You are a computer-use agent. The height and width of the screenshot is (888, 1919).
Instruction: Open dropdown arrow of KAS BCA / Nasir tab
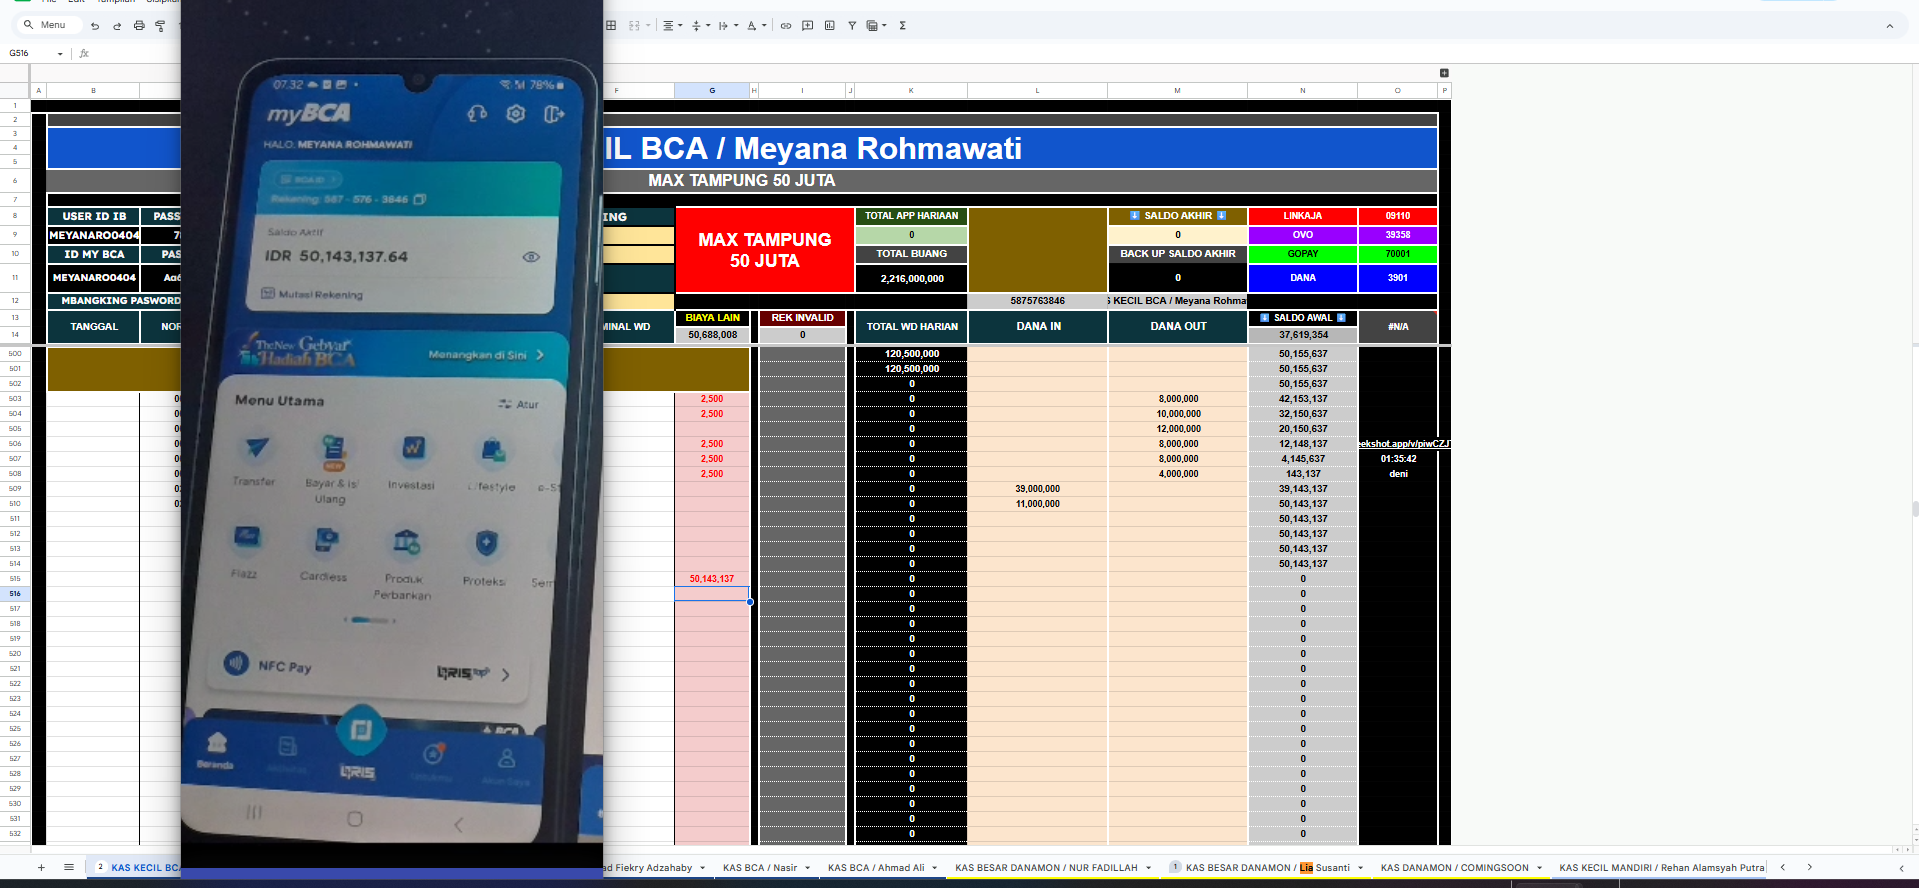click(807, 868)
